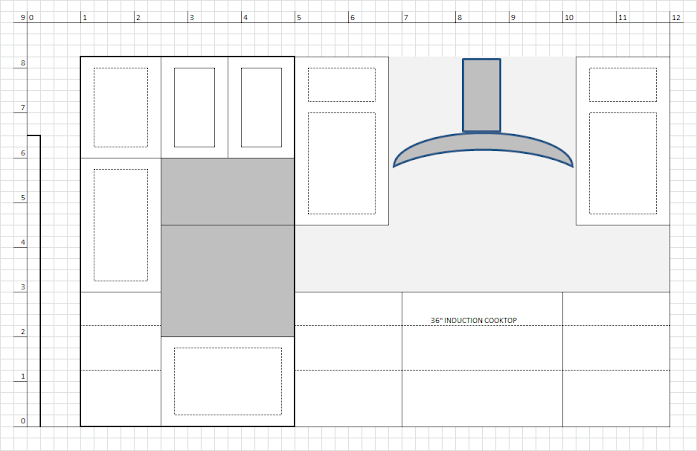Screen dimensions: 697x451
Task: Select the dotted drawer panel below gray appliances
Action: 228,381
